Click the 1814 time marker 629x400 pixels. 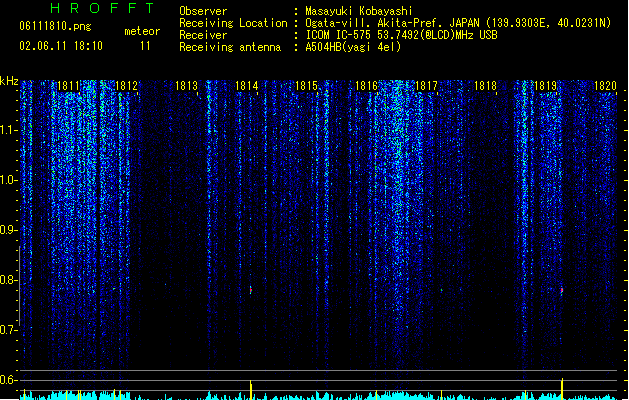pos(246,86)
